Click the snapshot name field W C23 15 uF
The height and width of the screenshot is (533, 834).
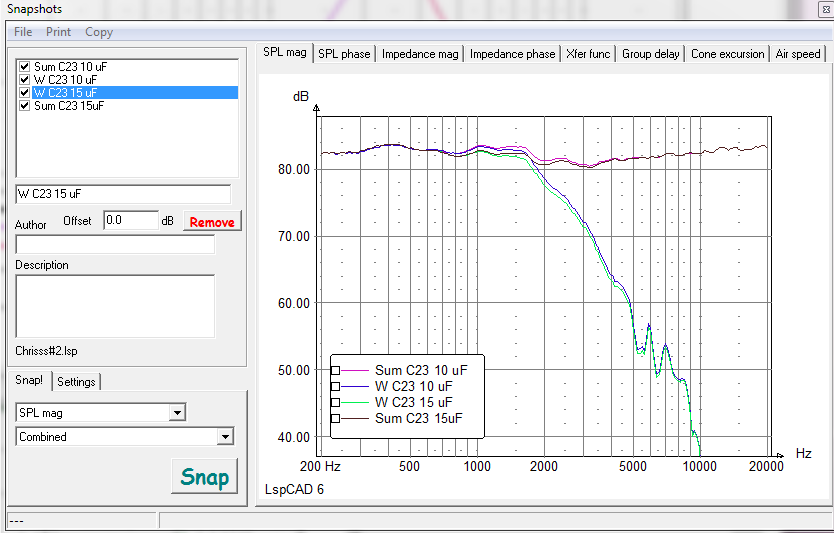[x=123, y=194]
